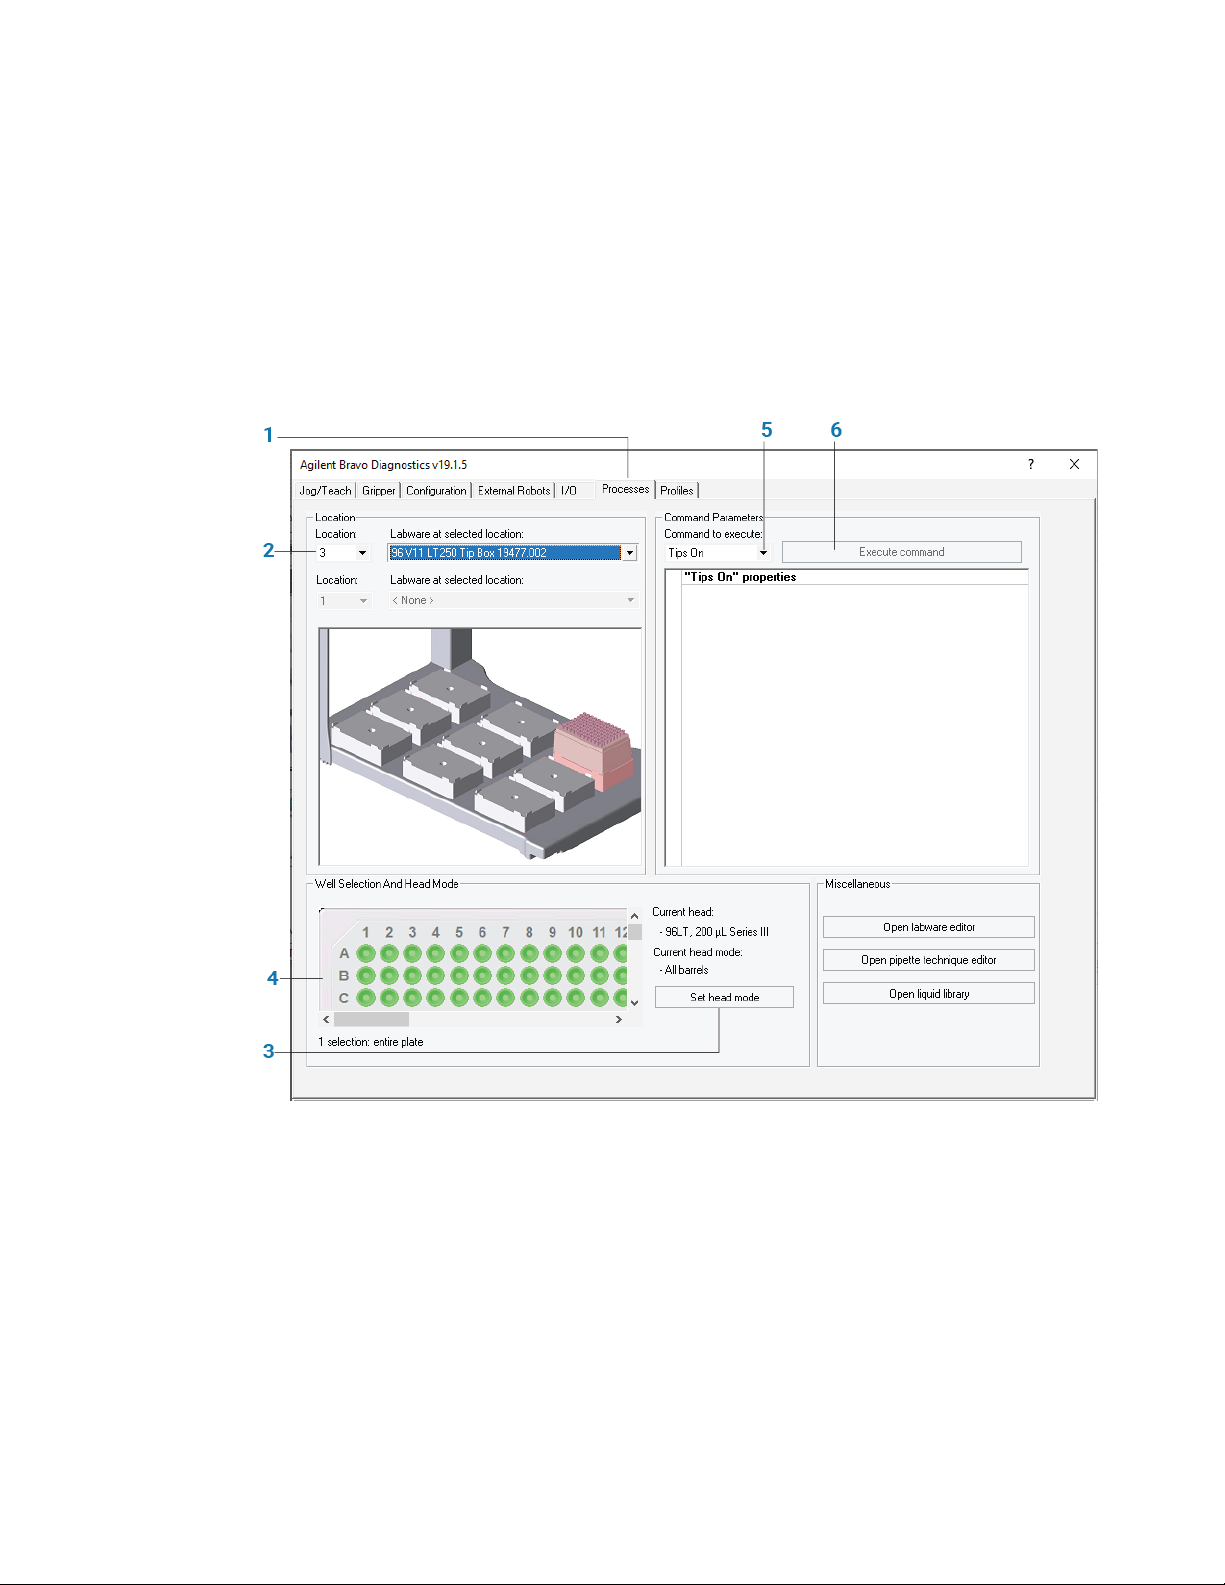Select column 5 header in plate map

click(x=459, y=932)
